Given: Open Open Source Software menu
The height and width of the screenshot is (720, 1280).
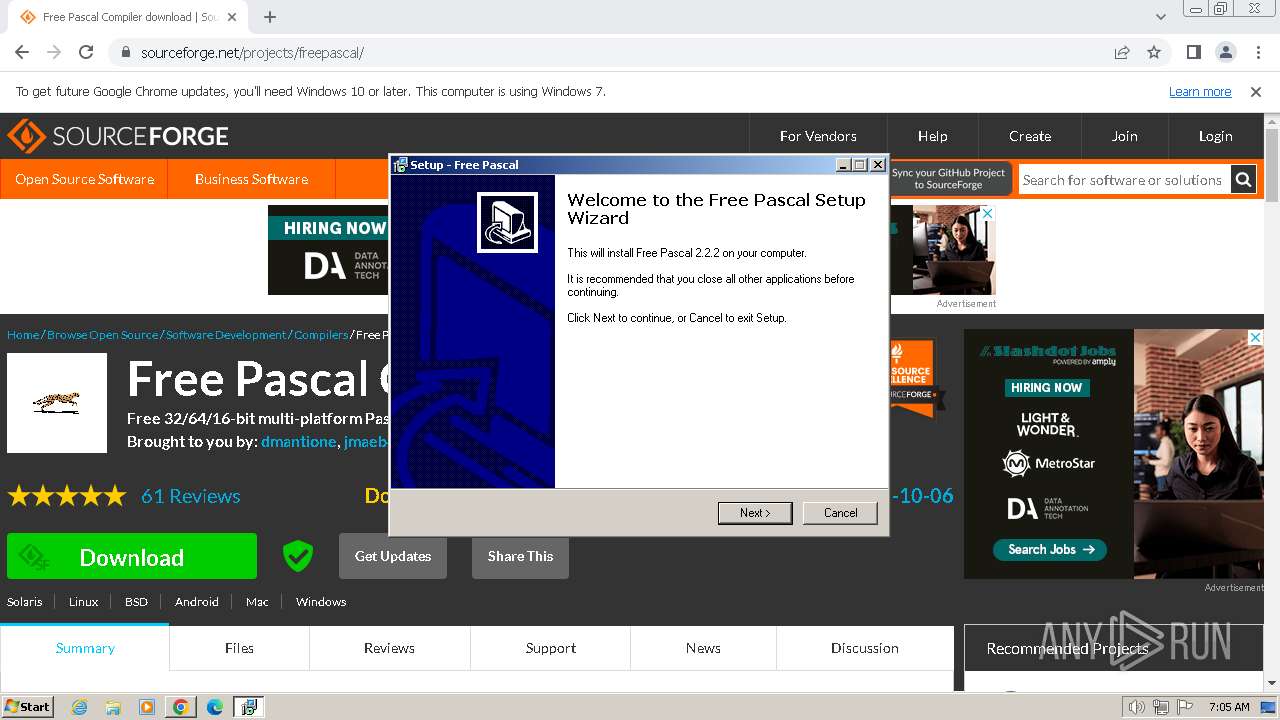Looking at the screenshot, I should [84, 179].
